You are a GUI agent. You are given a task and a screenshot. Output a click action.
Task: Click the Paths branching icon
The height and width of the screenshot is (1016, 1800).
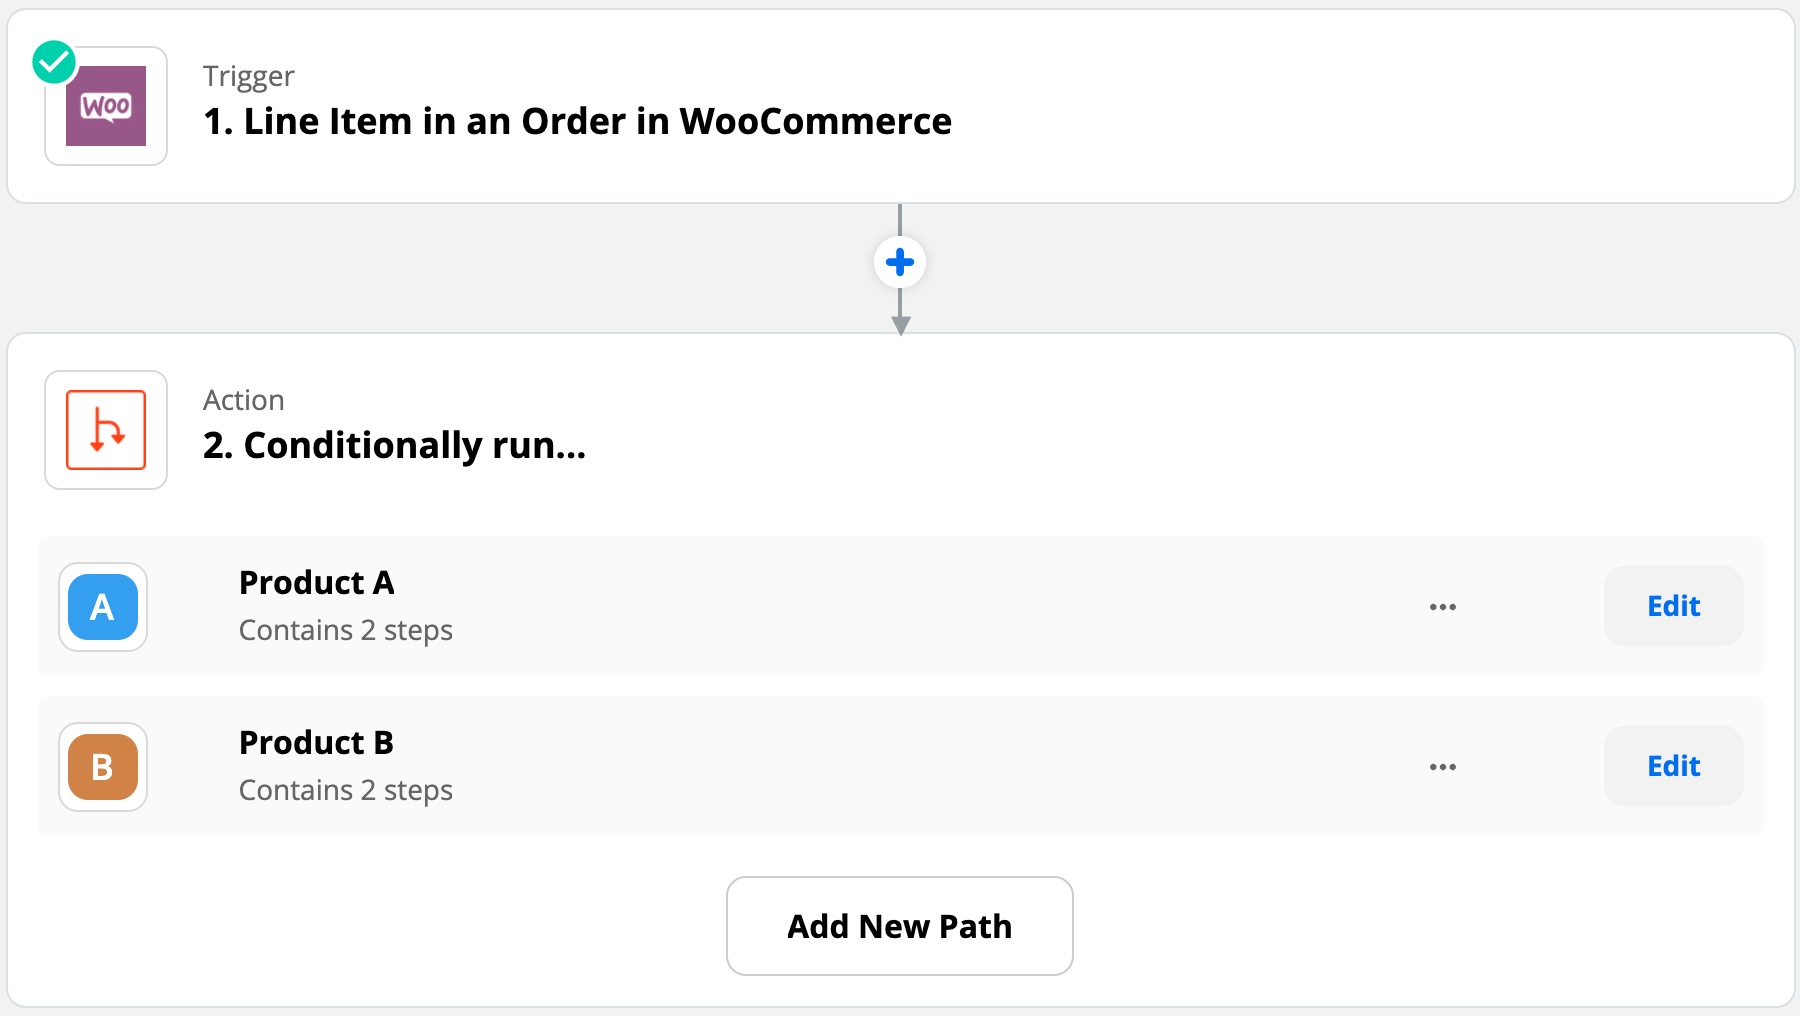click(x=106, y=430)
